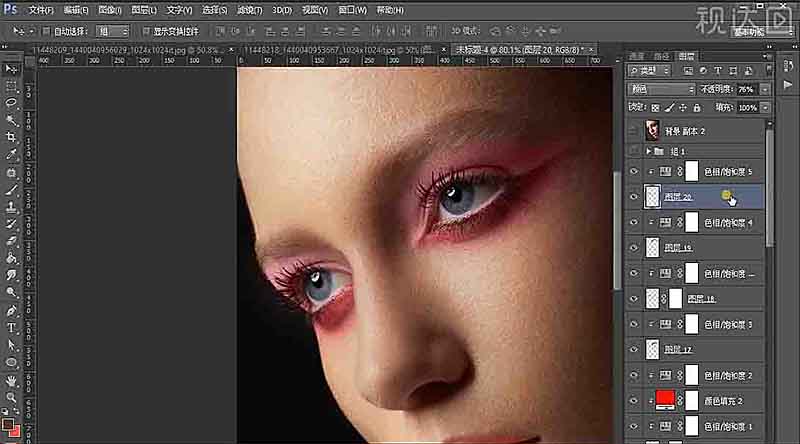This screenshot has width=800, height=444.
Task: Hide the 图层 20 layer
Action: coord(634,197)
